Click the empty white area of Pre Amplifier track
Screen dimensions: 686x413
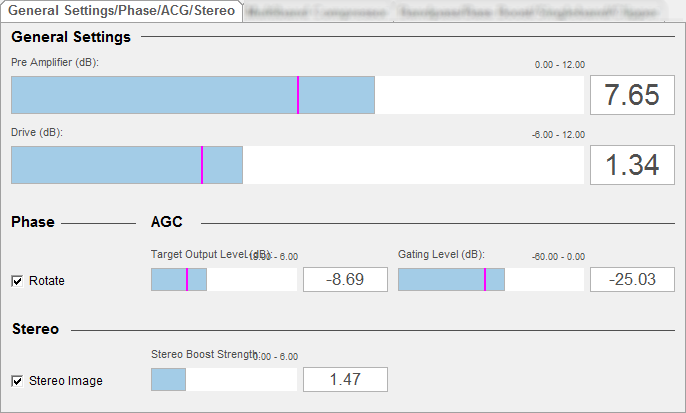pos(478,96)
